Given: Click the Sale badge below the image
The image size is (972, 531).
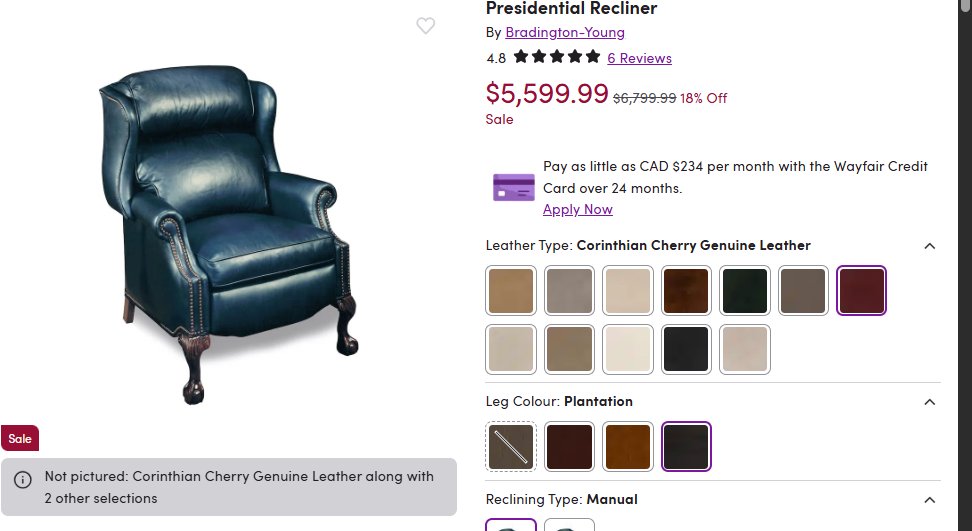Looking at the screenshot, I should [x=20, y=438].
